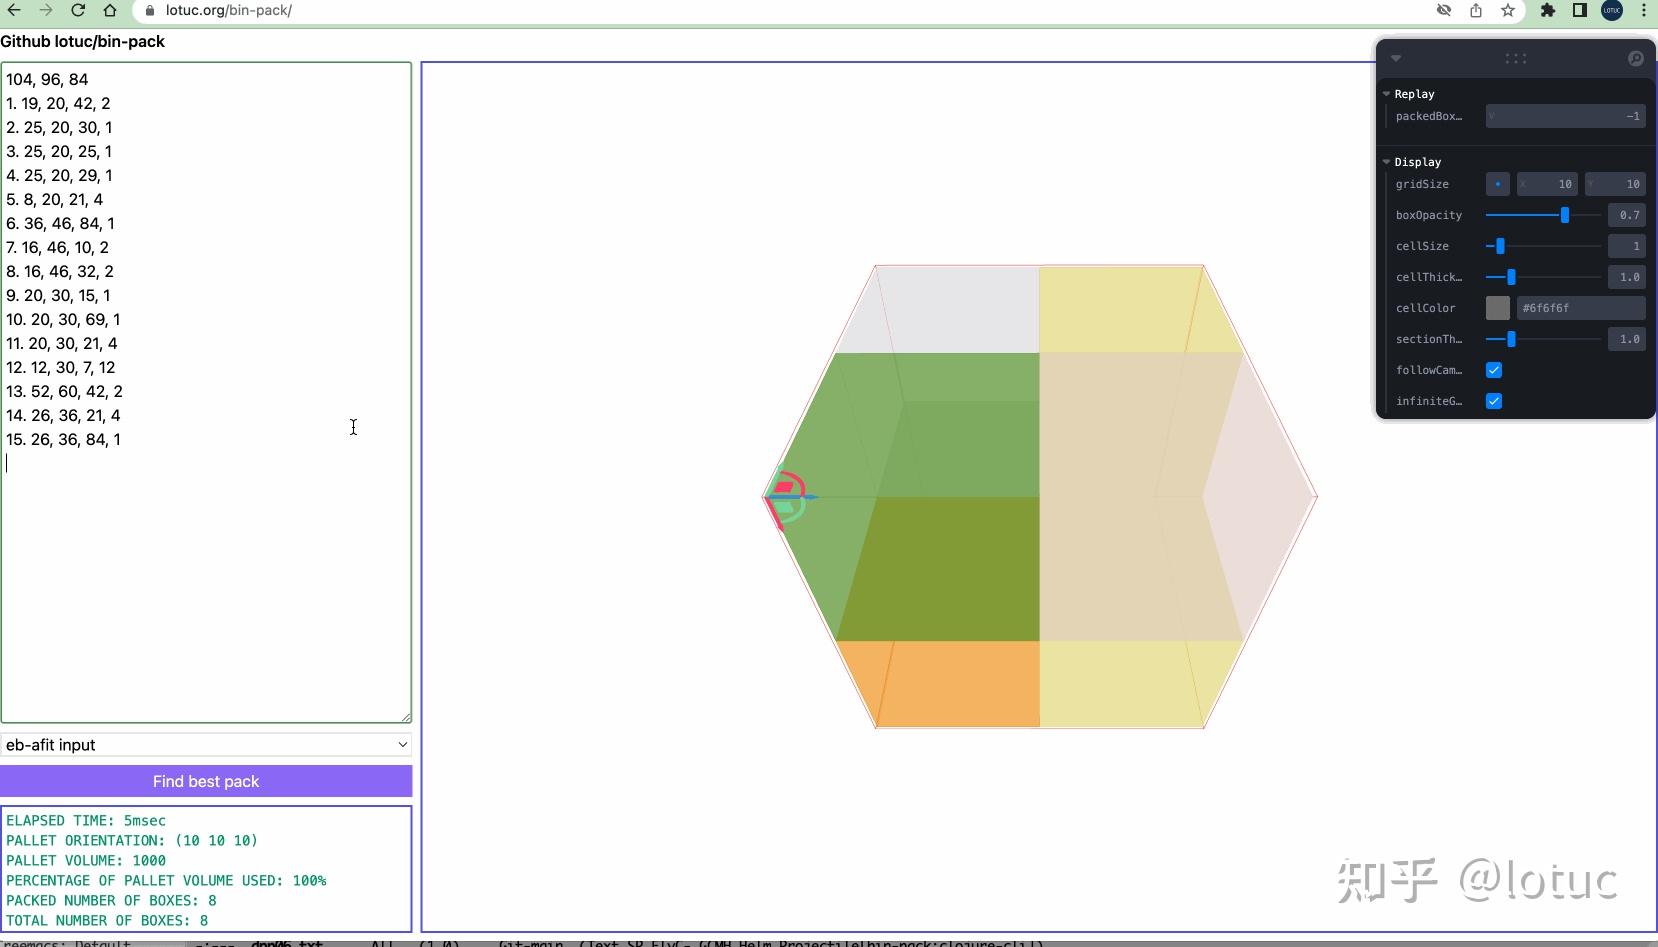
Task: Open the eb-afit input dropdown
Action: pos(207,744)
